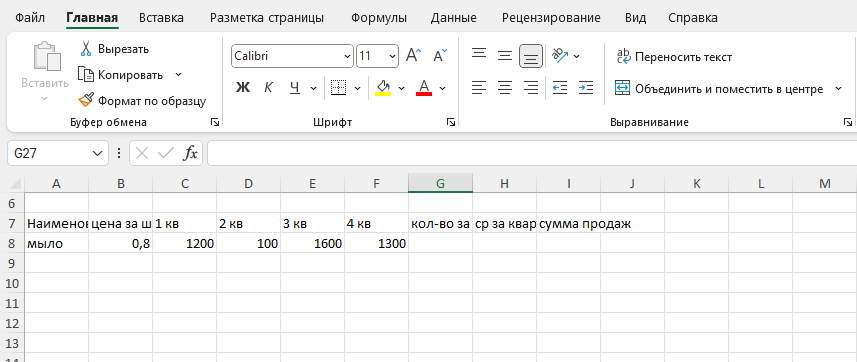This screenshot has width=857, height=362.
Task: Align text to the middle vertically
Action: pyautogui.click(x=505, y=55)
